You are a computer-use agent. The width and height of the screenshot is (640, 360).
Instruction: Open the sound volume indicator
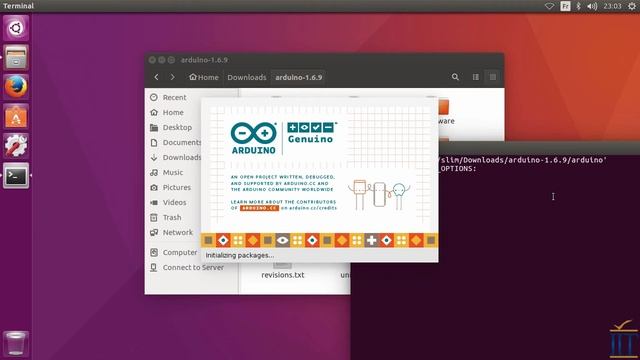592,6
